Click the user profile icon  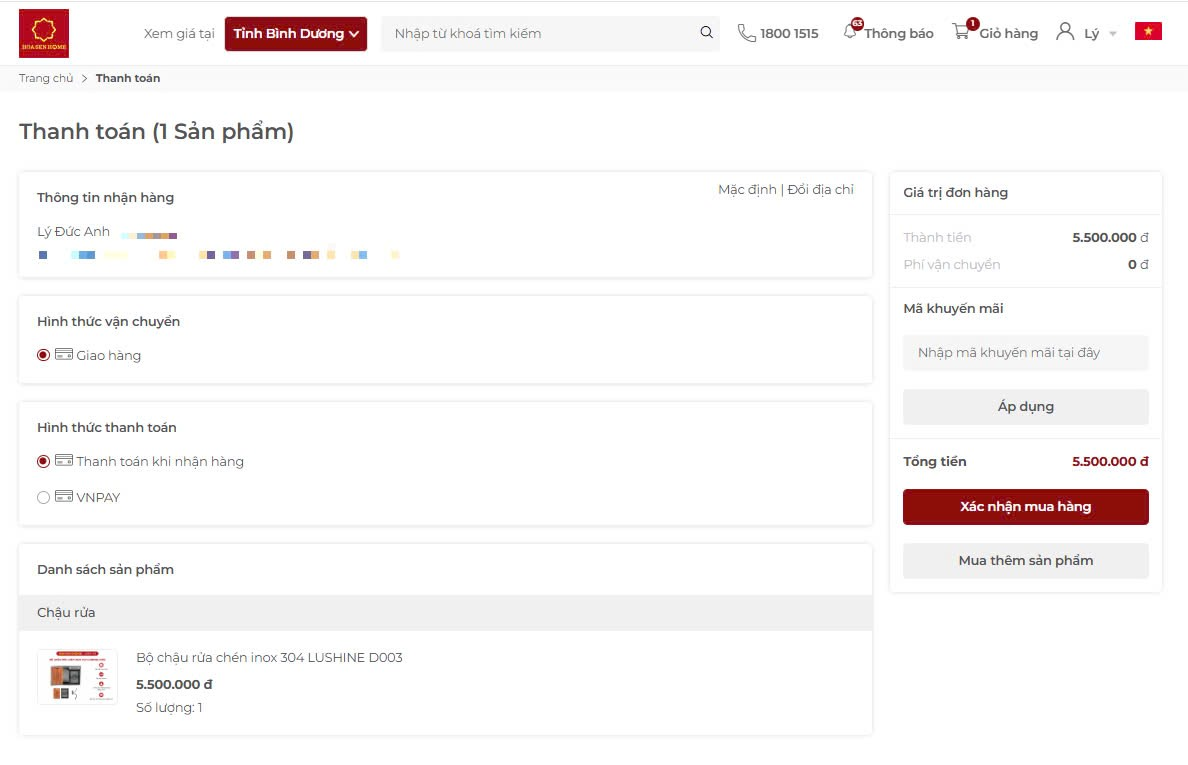(x=1065, y=32)
